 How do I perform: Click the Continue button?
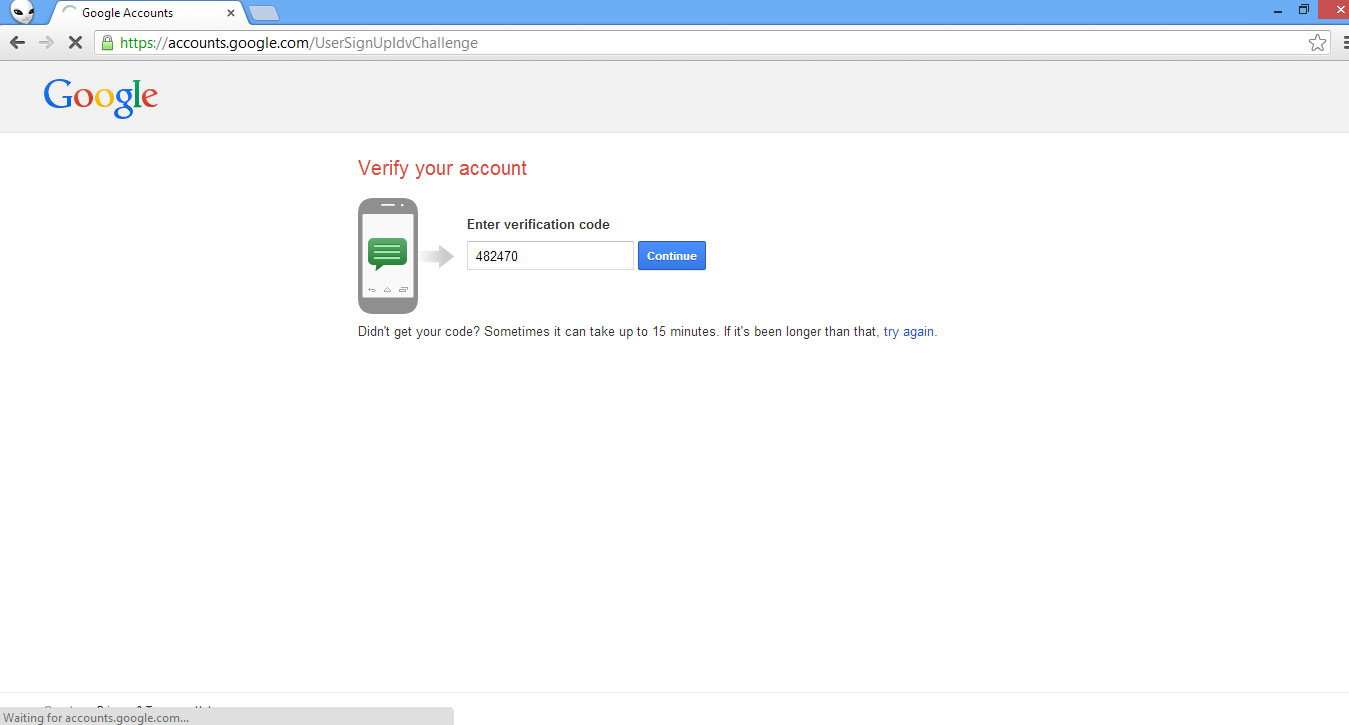(672, 256)
